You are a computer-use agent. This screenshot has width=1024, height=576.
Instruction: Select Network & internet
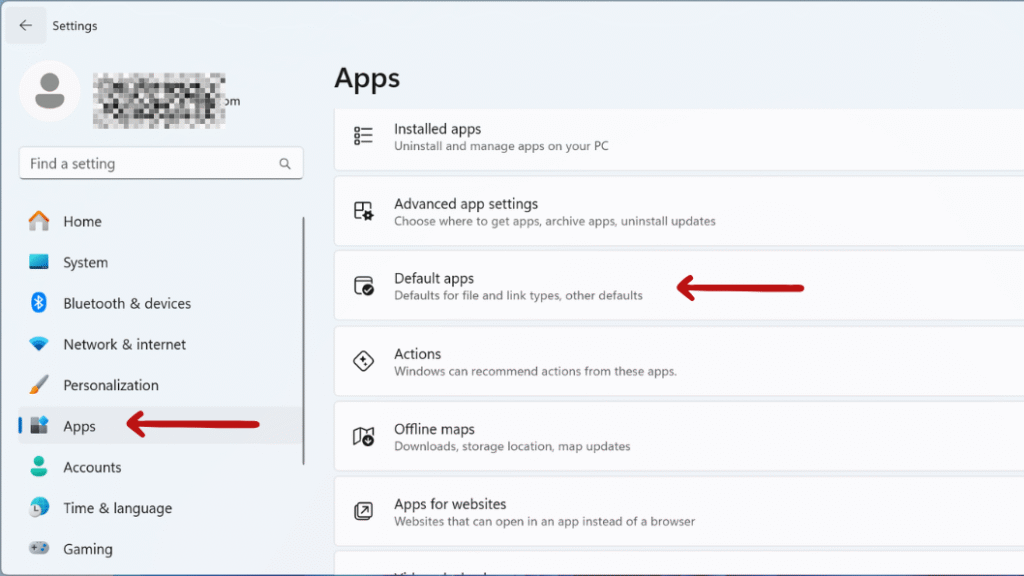(x=161, y=344)
